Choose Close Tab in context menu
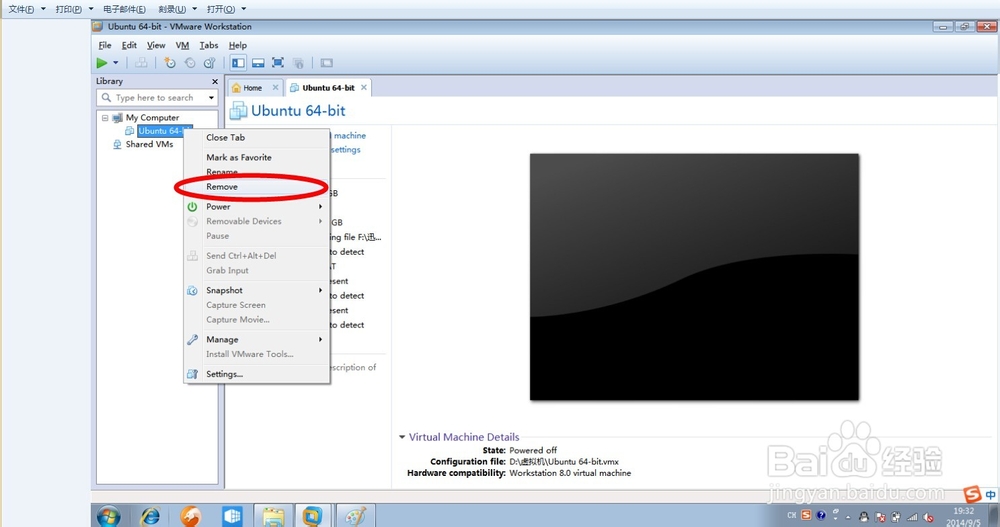The image size is (1000, 527). click(257, 137)
